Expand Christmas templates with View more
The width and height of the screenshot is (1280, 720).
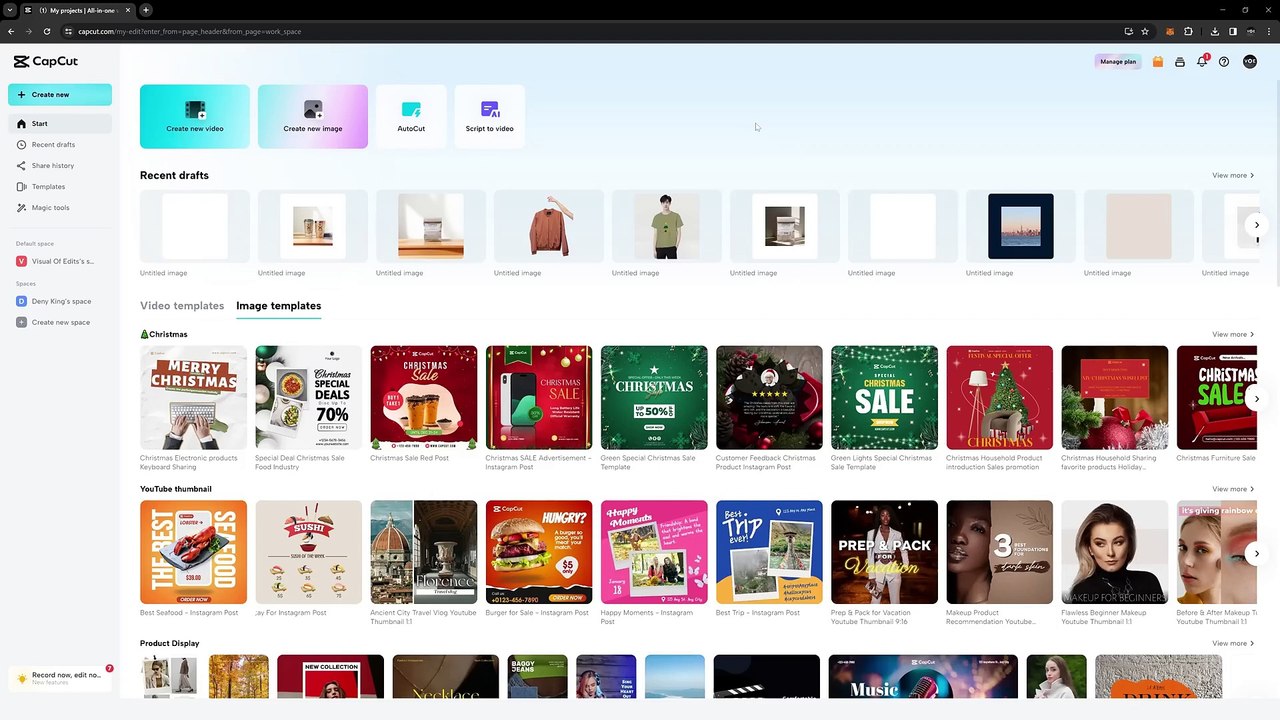pos(1233,335)
